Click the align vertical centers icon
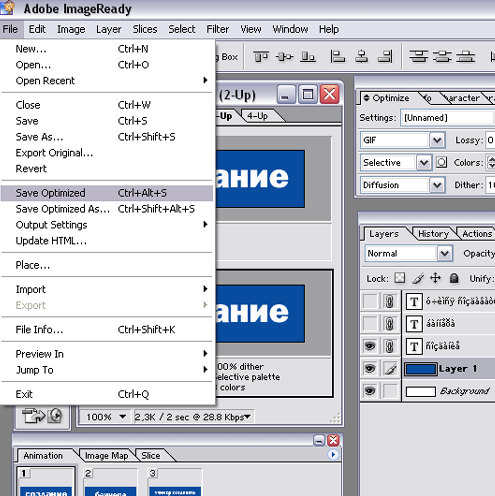The width and height of the screenshot is (495, 496). tap(284, 57)
